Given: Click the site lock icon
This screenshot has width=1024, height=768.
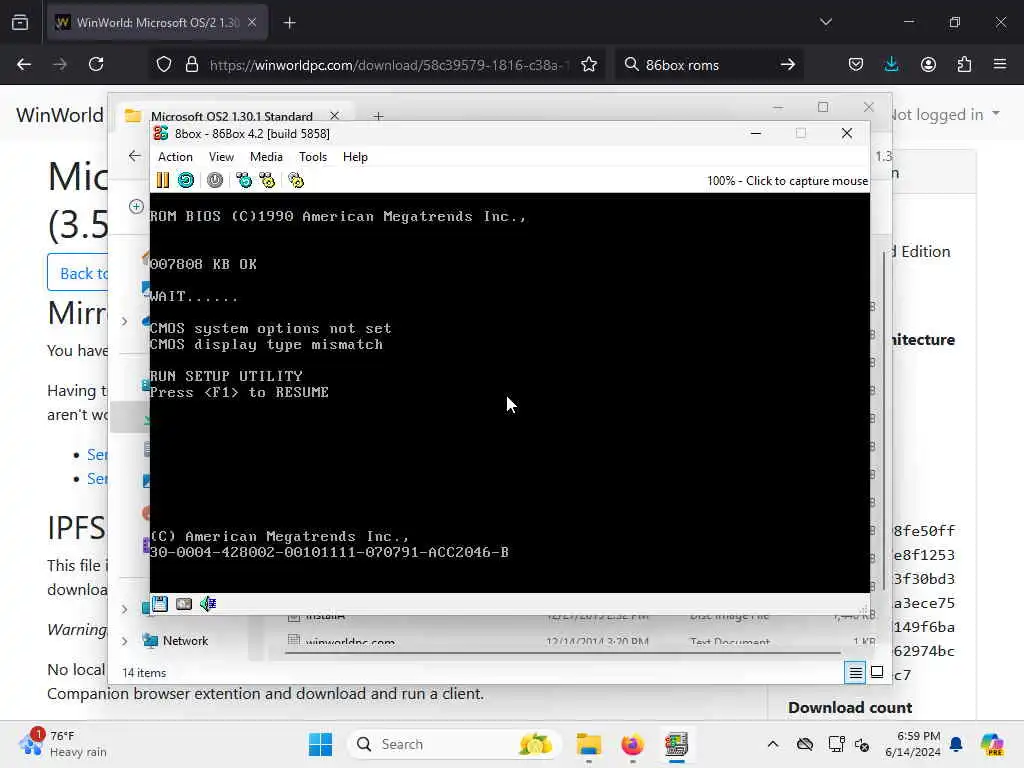Looking at the screenshot, I should pos(191,64).
